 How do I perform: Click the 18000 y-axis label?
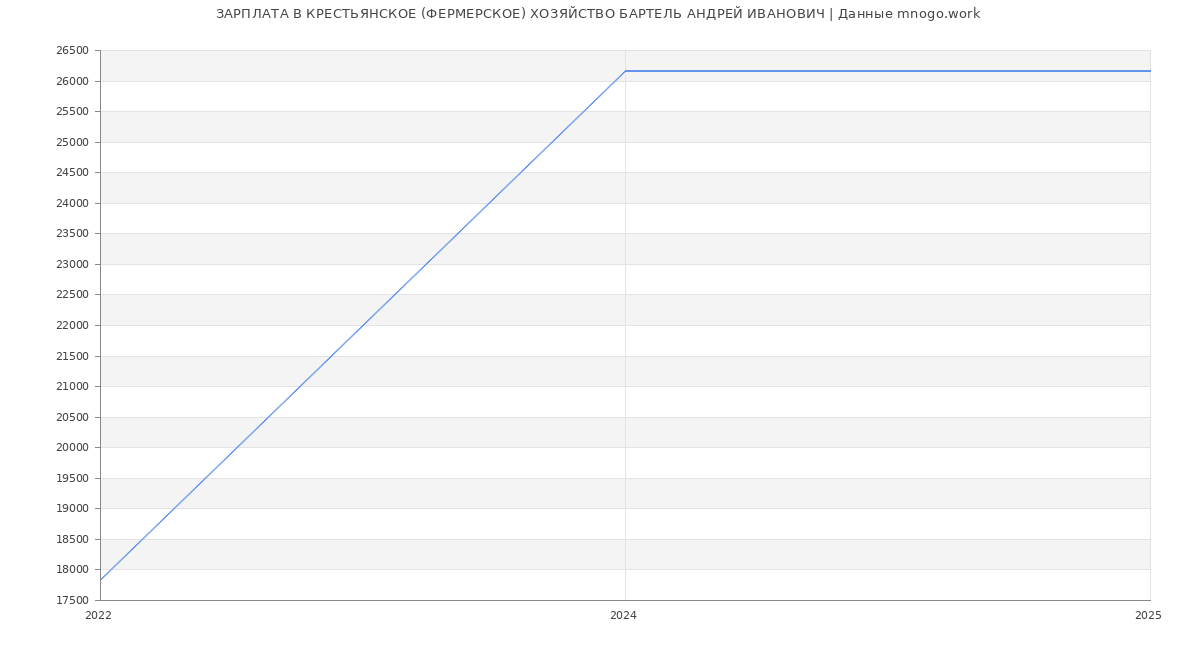tap(72, 569)
